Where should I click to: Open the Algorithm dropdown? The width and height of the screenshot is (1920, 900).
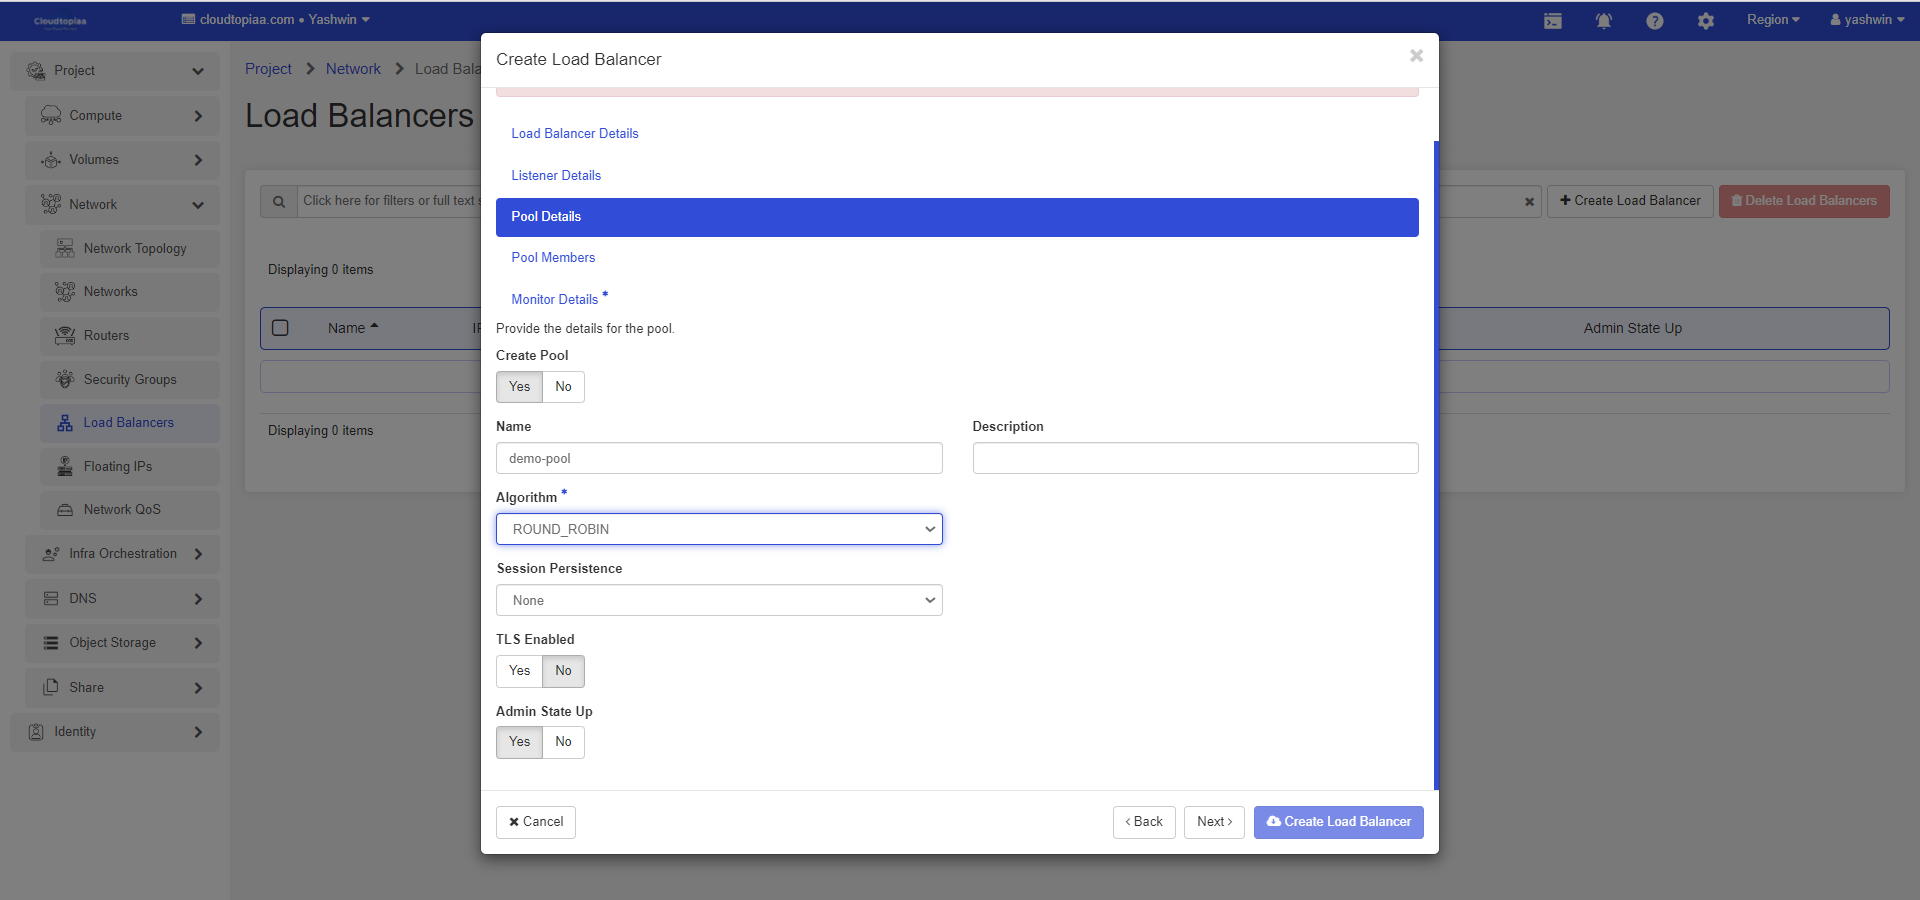pos(719,529)
